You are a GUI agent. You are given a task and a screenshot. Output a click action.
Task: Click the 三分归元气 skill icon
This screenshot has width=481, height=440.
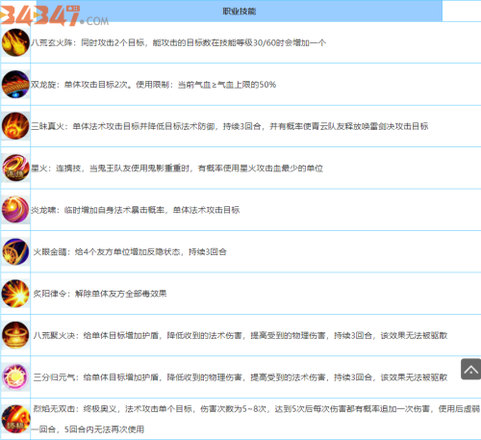[15, 377]
